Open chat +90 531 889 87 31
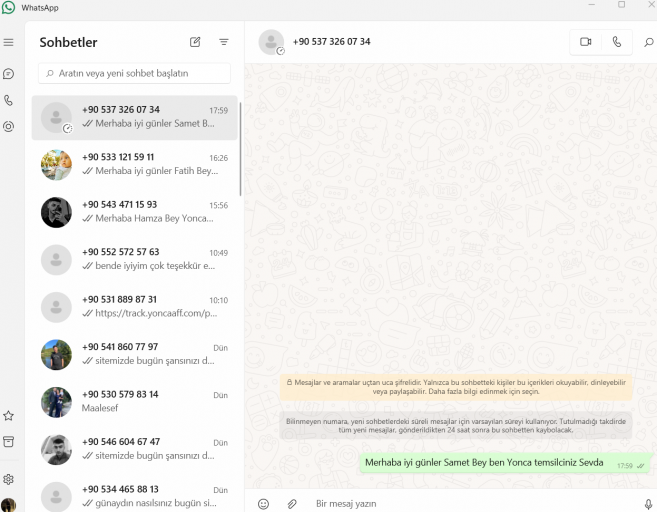This screenshot has width=657, height=512. coord(135,307)
